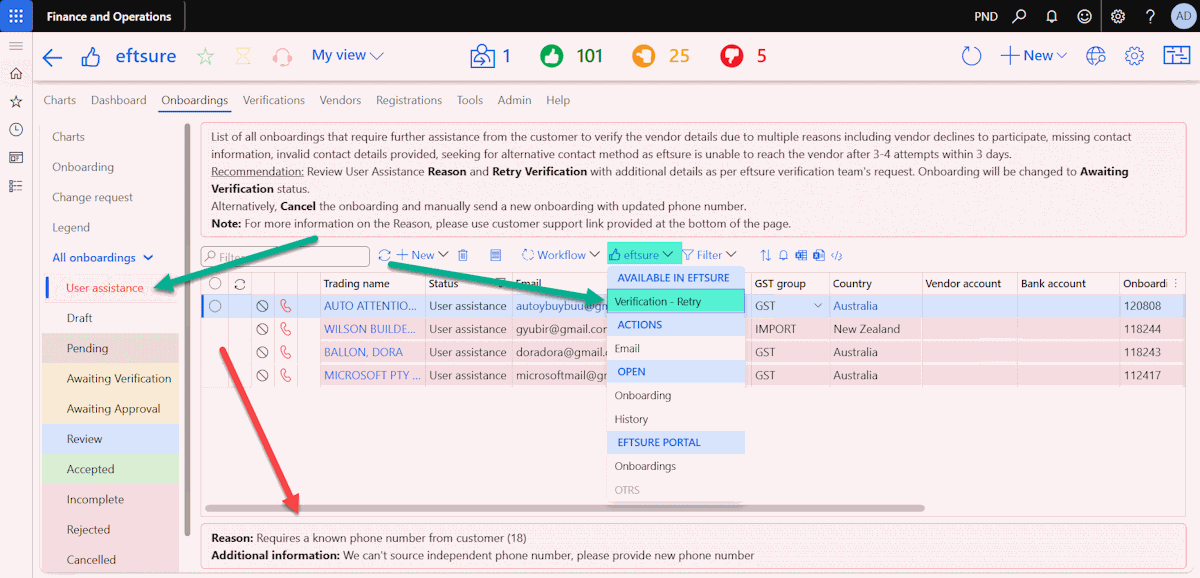
Task: Collapse the eftsure dropdown menu
Action: (x=642, y=255)
